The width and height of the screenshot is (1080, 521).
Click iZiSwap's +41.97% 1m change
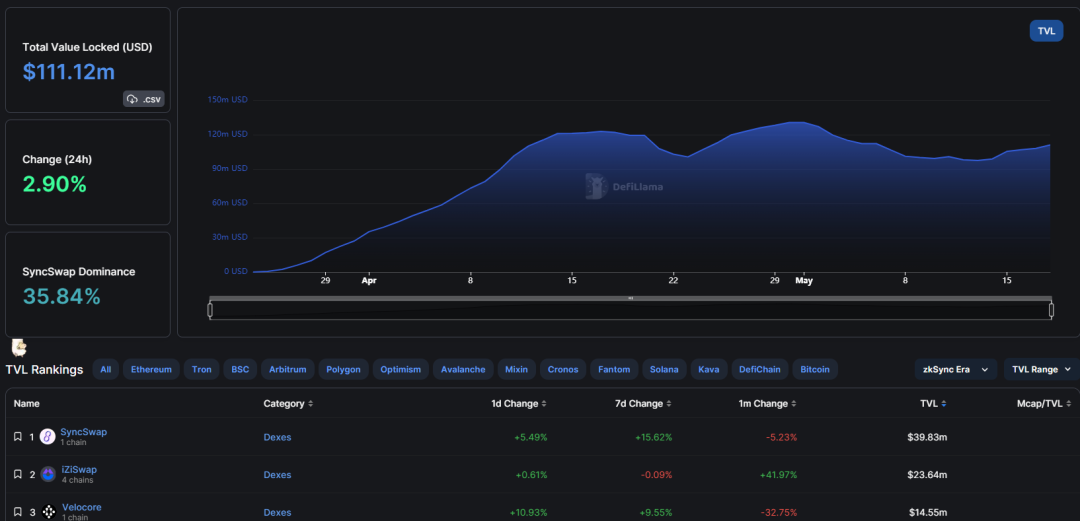click(x=778, y=475)
